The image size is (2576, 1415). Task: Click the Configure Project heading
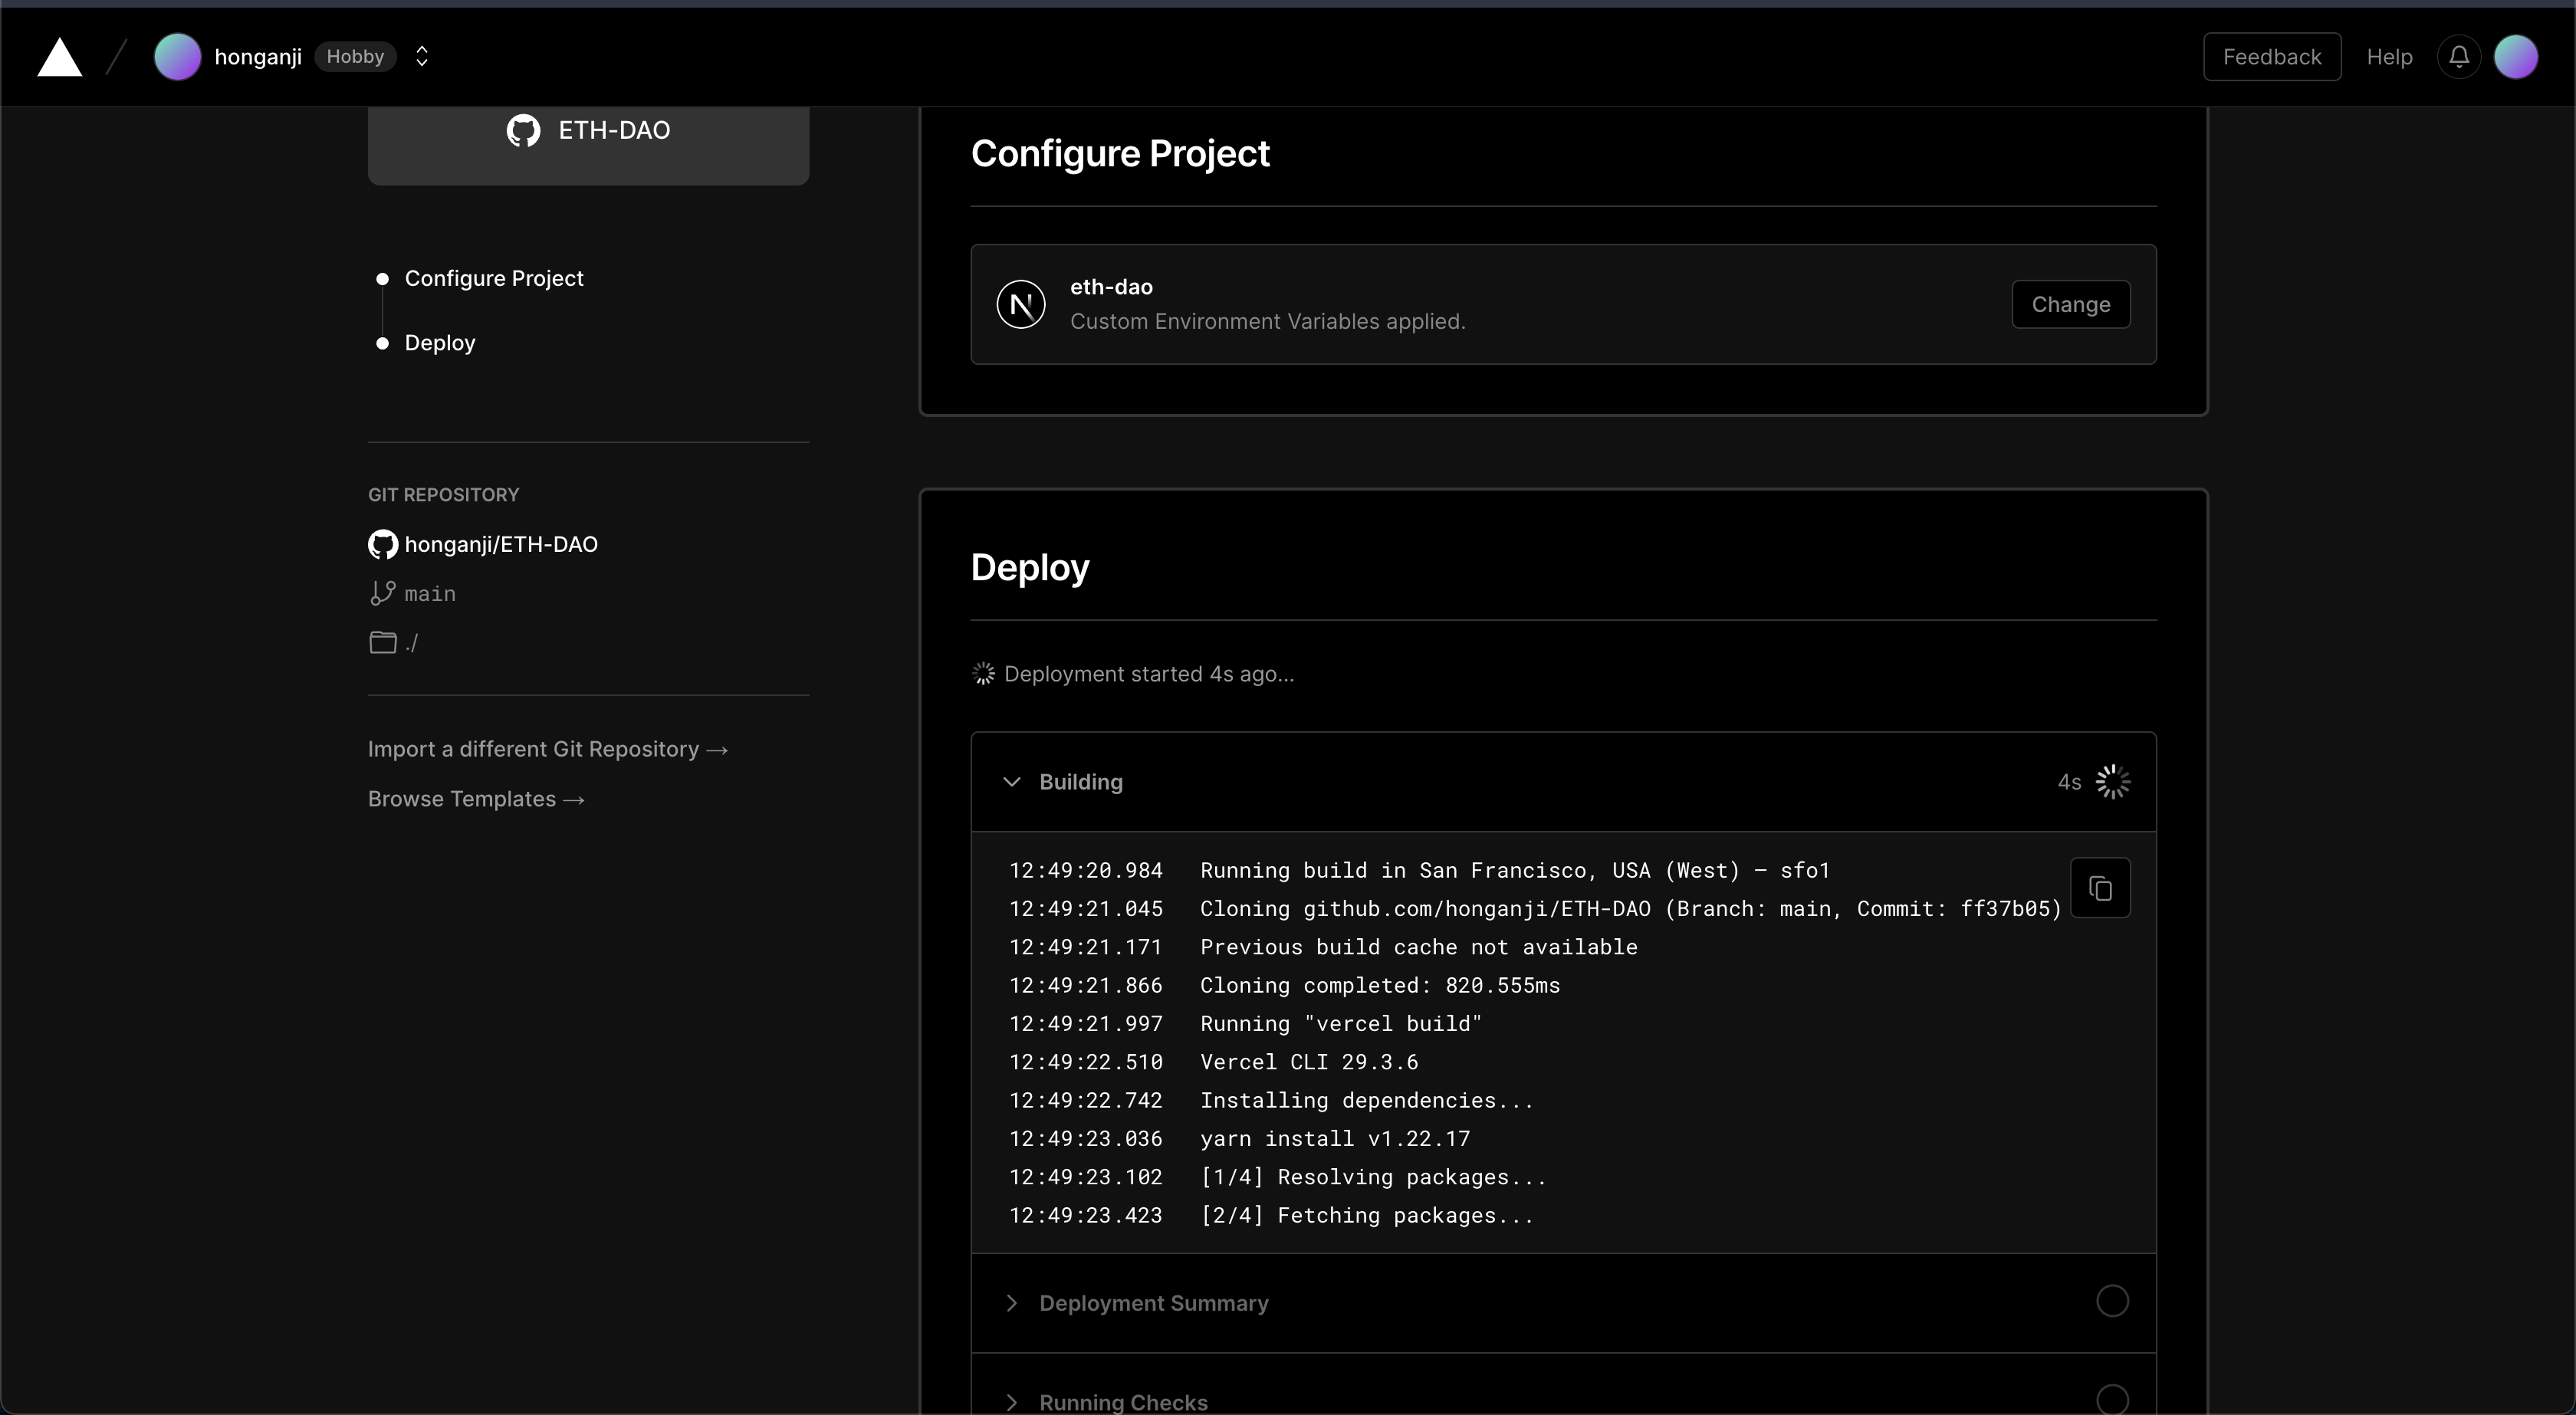(x=1120, y=154)
